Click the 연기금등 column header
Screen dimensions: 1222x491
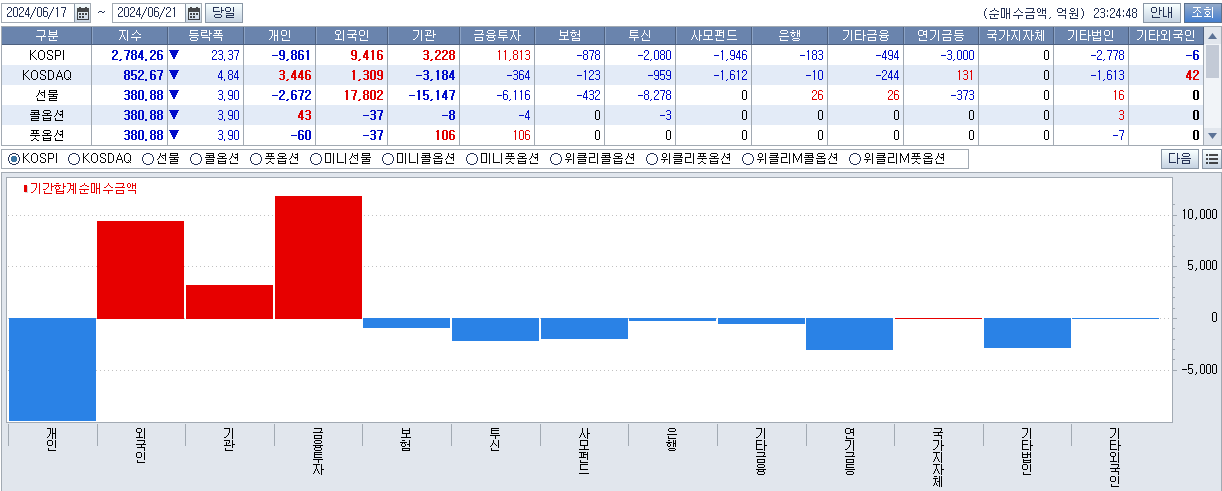[941, 35]
